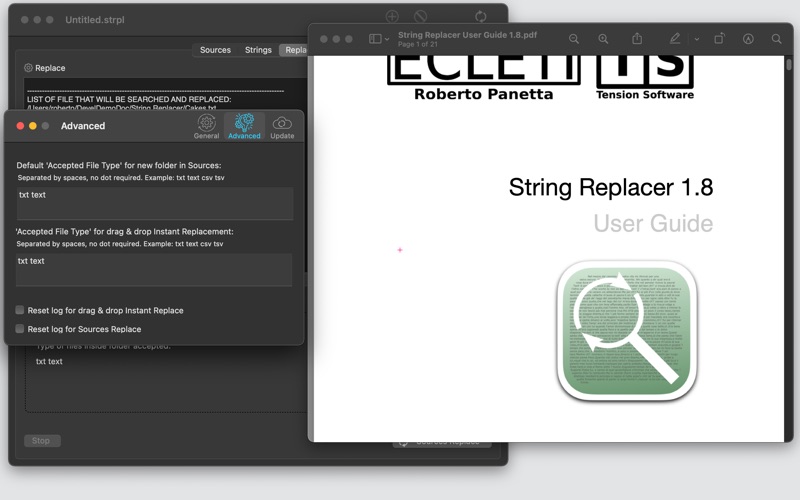Select the Advanced preferences pane

pos(244,127)
